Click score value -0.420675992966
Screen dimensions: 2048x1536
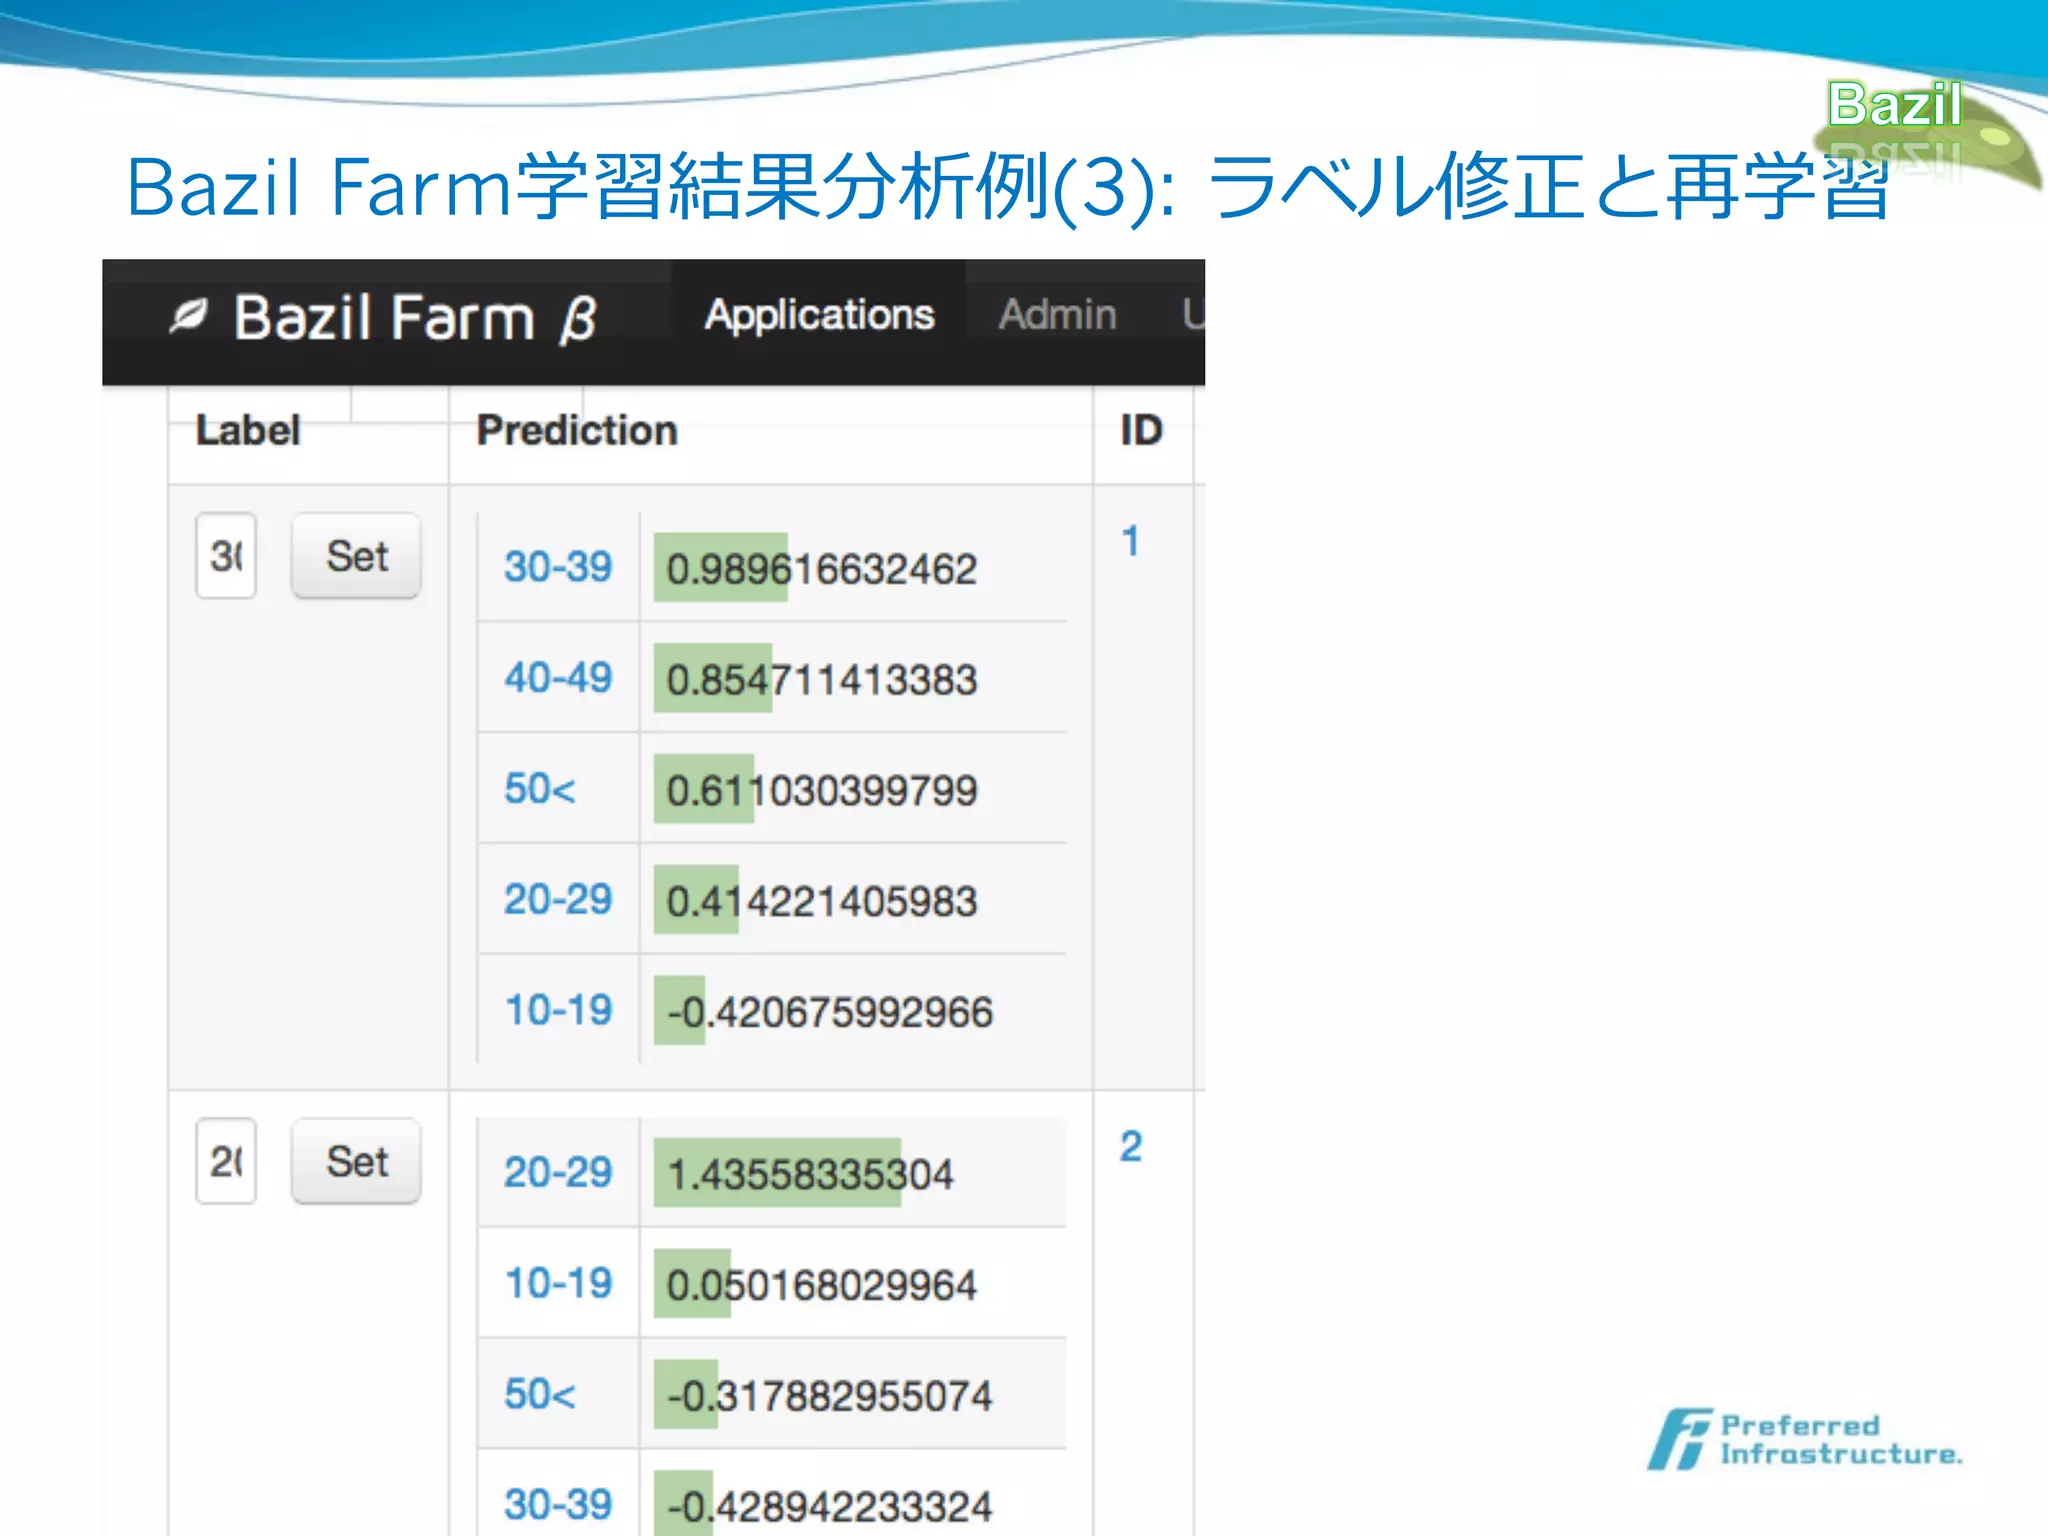point(830,1012)
